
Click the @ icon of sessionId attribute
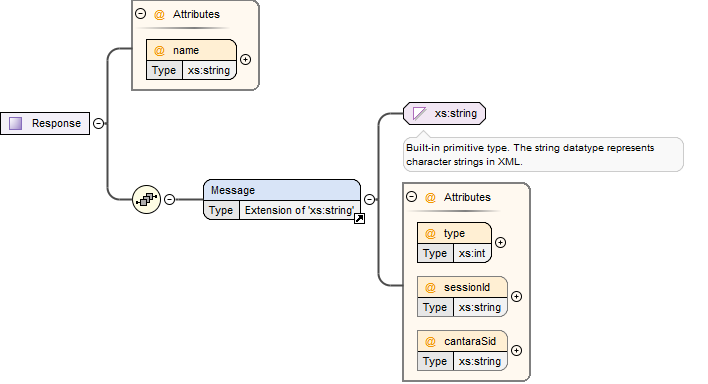pos(430,287)
